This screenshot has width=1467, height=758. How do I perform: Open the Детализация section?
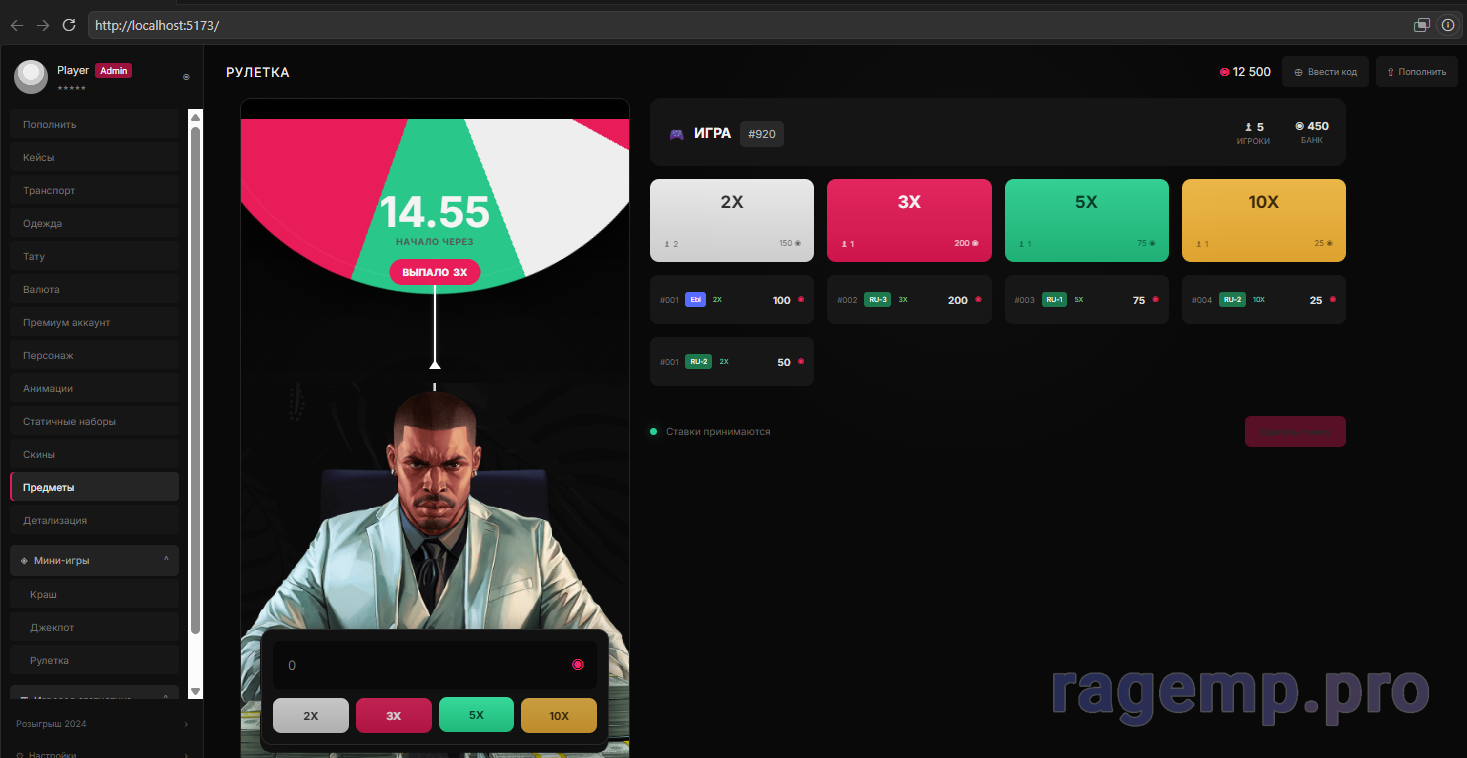(94, 521)
